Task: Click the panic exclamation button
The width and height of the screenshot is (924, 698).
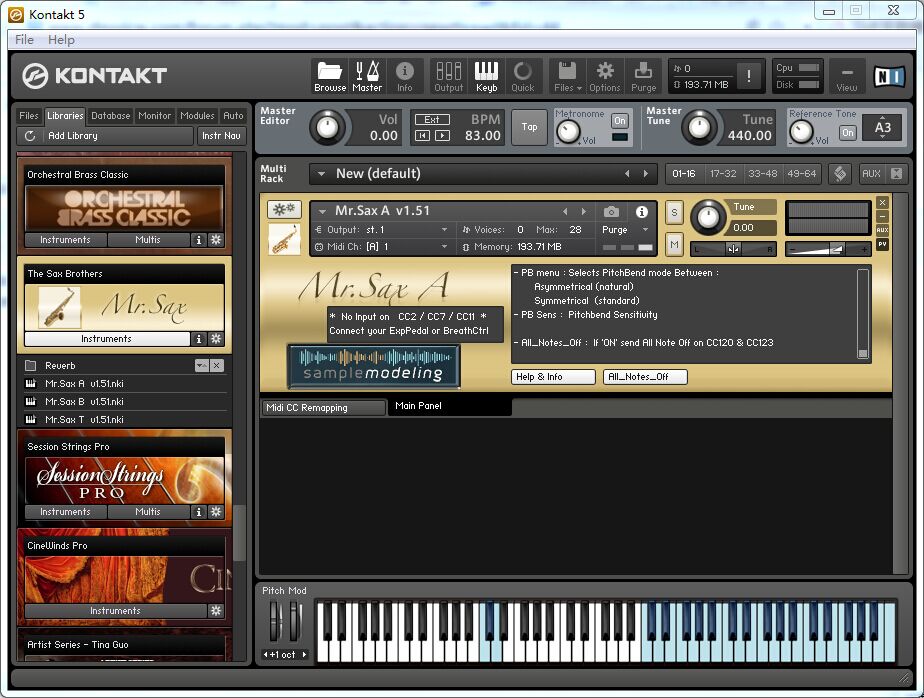Action: coord(748,76)
